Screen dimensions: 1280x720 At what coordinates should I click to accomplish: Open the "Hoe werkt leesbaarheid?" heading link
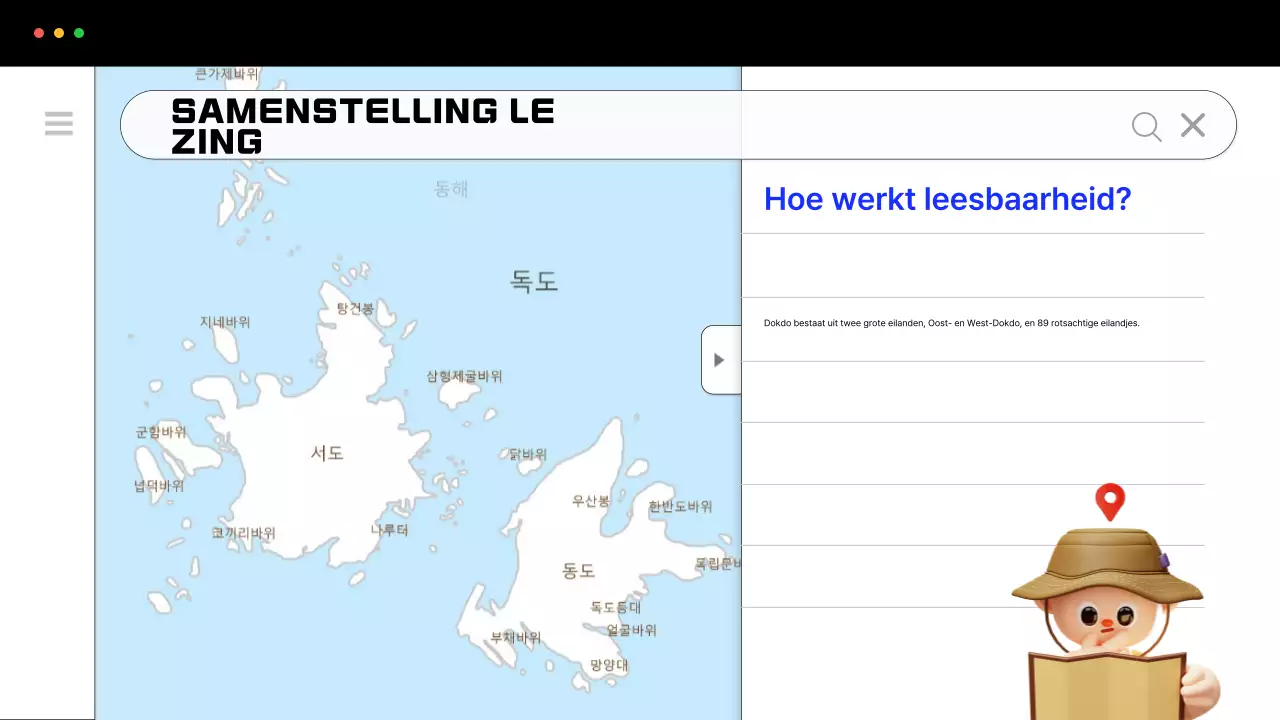point(948,199)
